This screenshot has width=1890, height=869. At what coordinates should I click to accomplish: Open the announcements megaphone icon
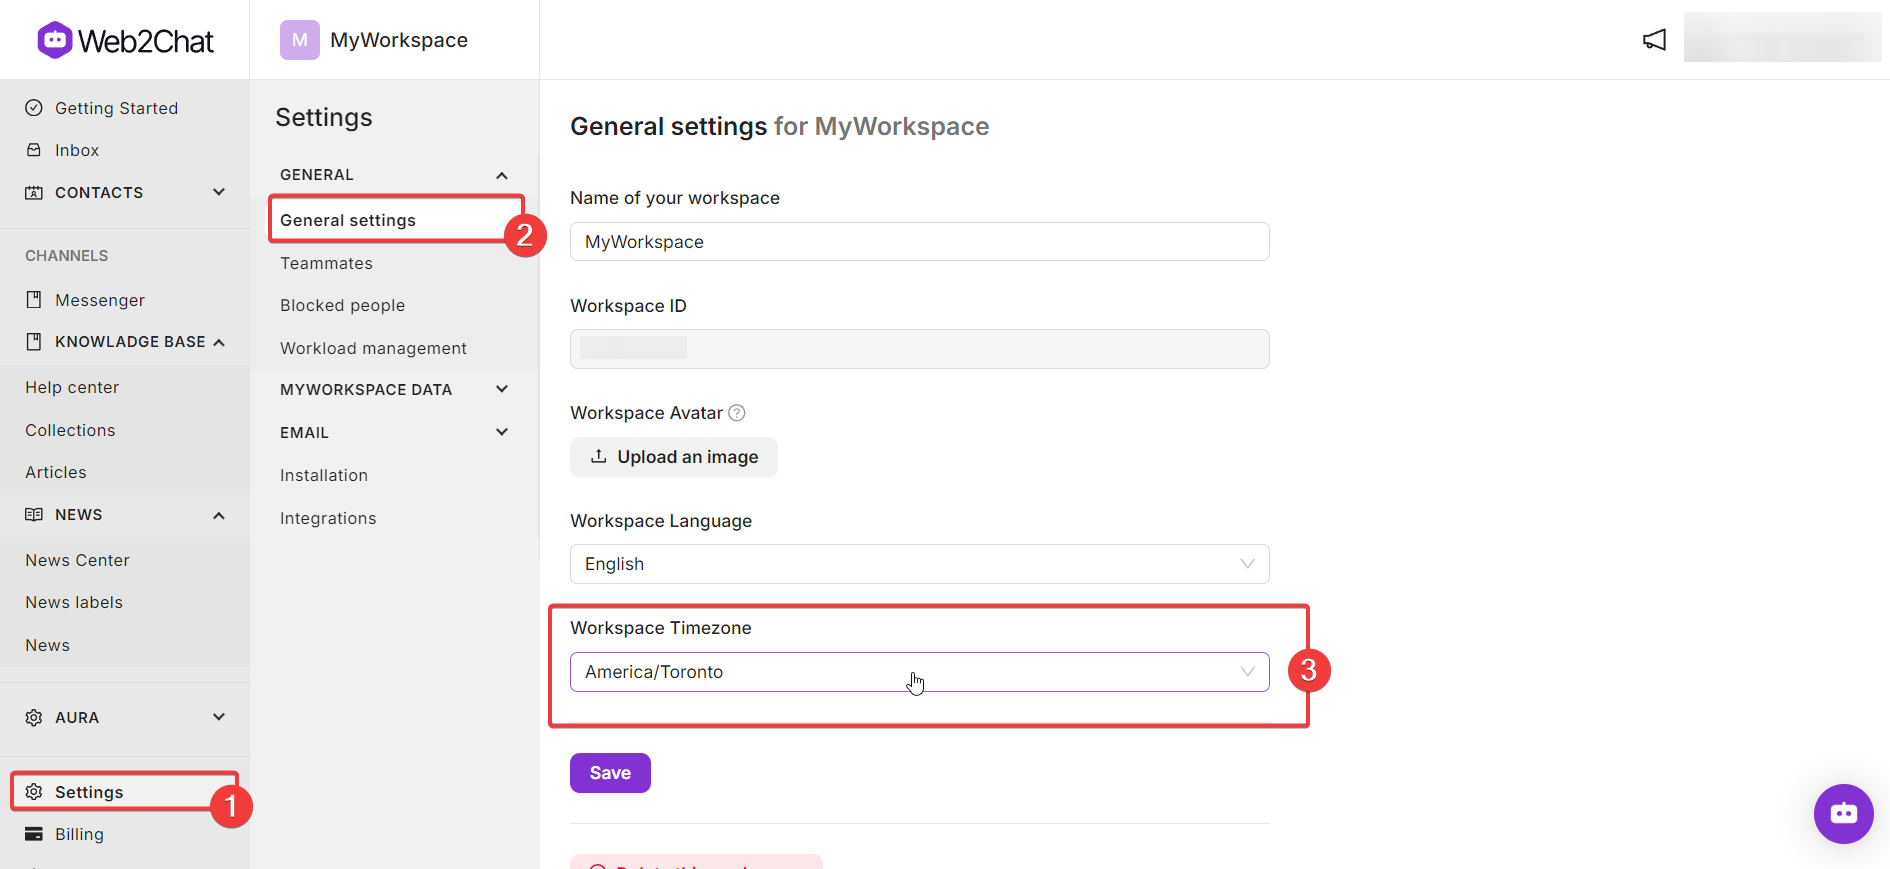pyautogui.click(x=1654, y=40)
